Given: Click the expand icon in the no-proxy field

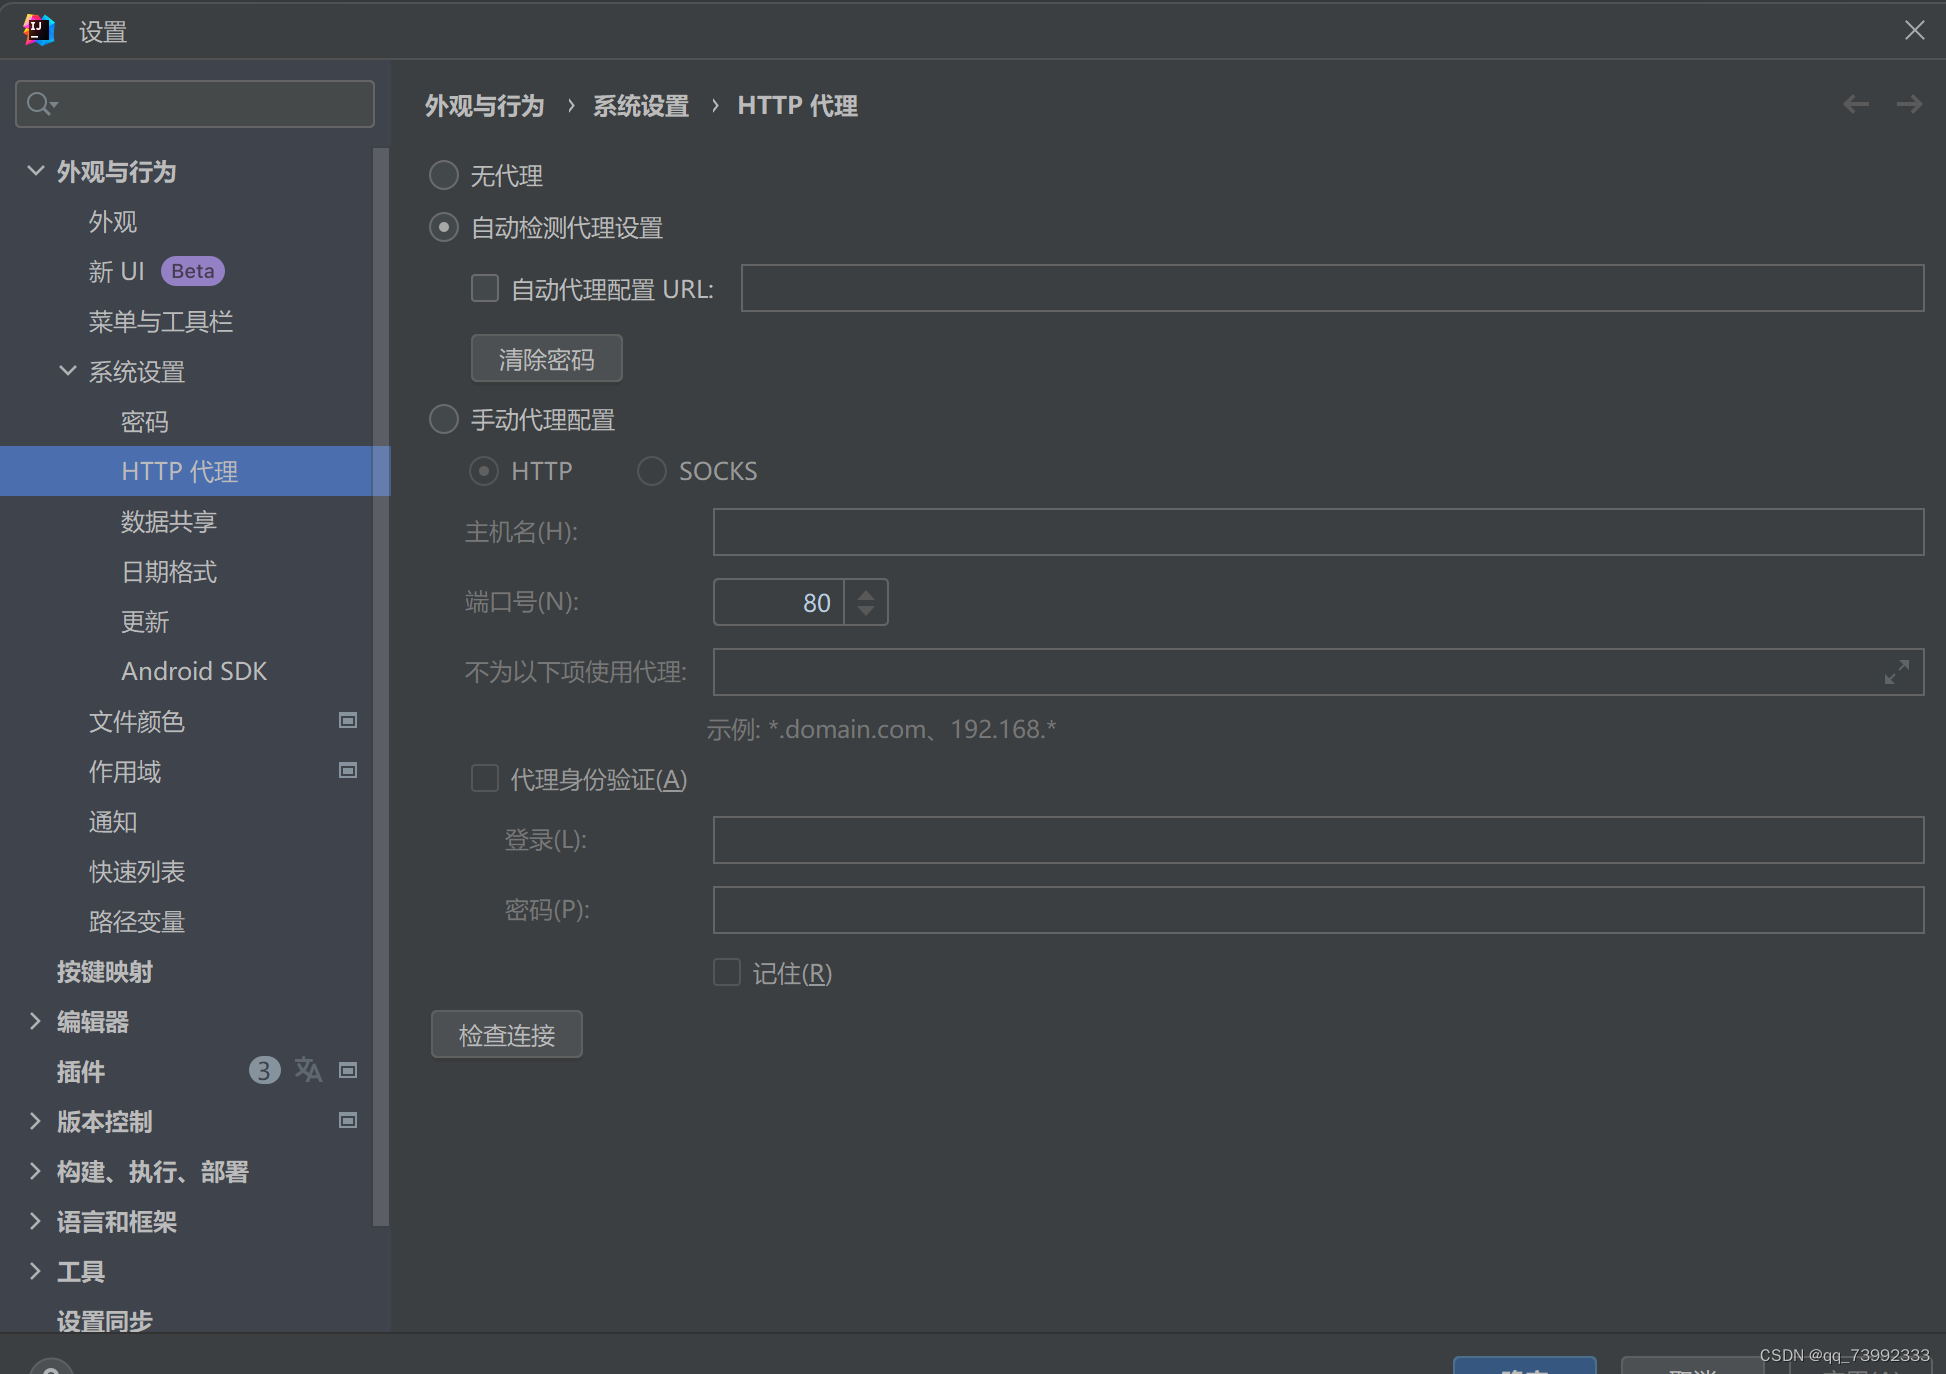Looking at the screenshot, I should click(1896, 672).
